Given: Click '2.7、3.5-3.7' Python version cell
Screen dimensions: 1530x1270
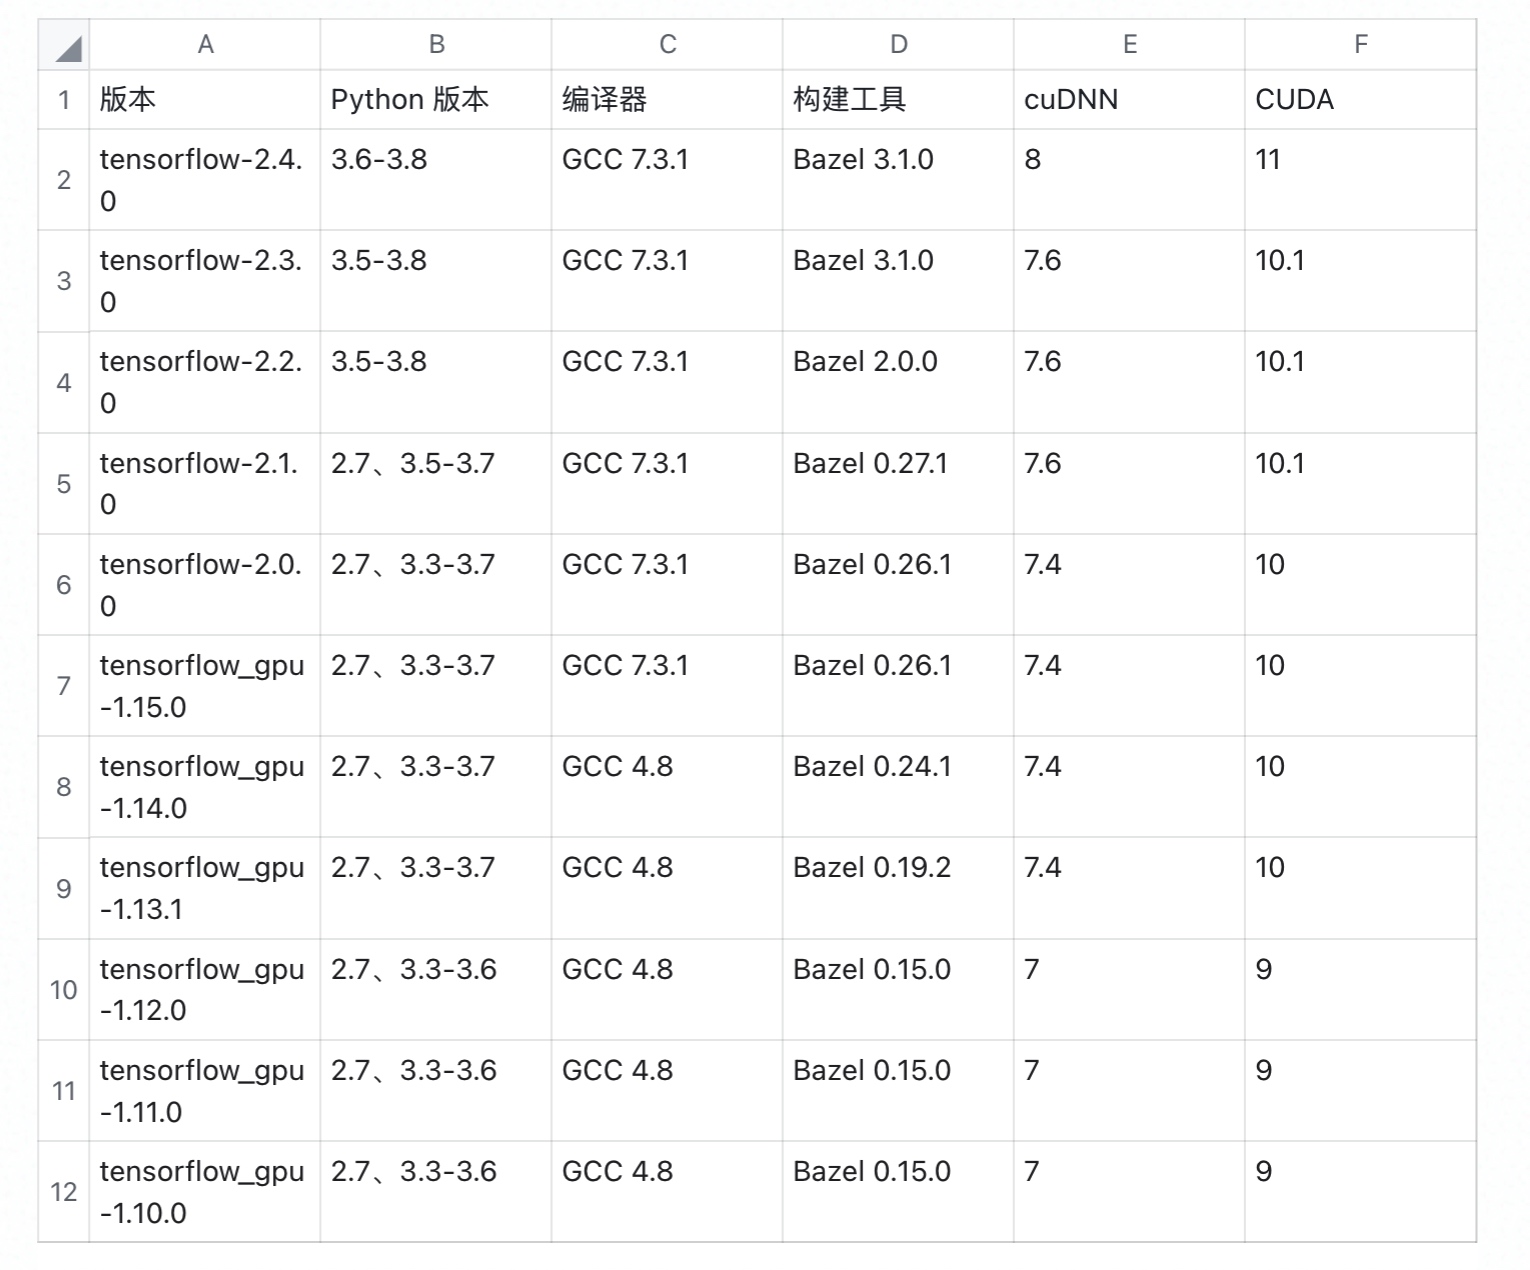Looking at the screenshot, I should (436, 484).
